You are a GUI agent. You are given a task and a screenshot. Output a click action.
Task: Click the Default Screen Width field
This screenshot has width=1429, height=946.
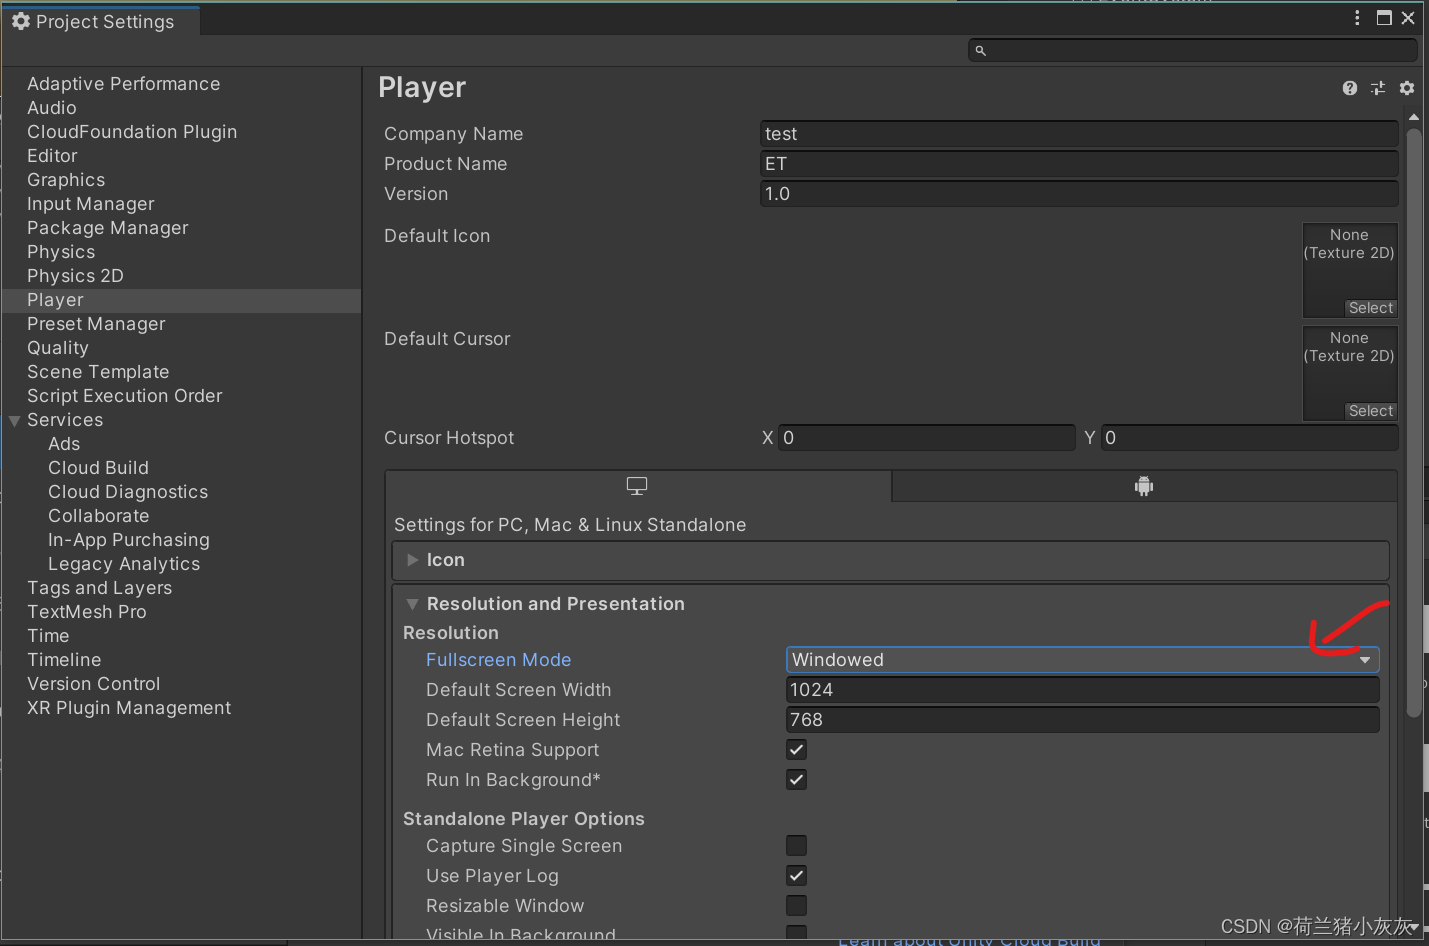point(1082,690)
